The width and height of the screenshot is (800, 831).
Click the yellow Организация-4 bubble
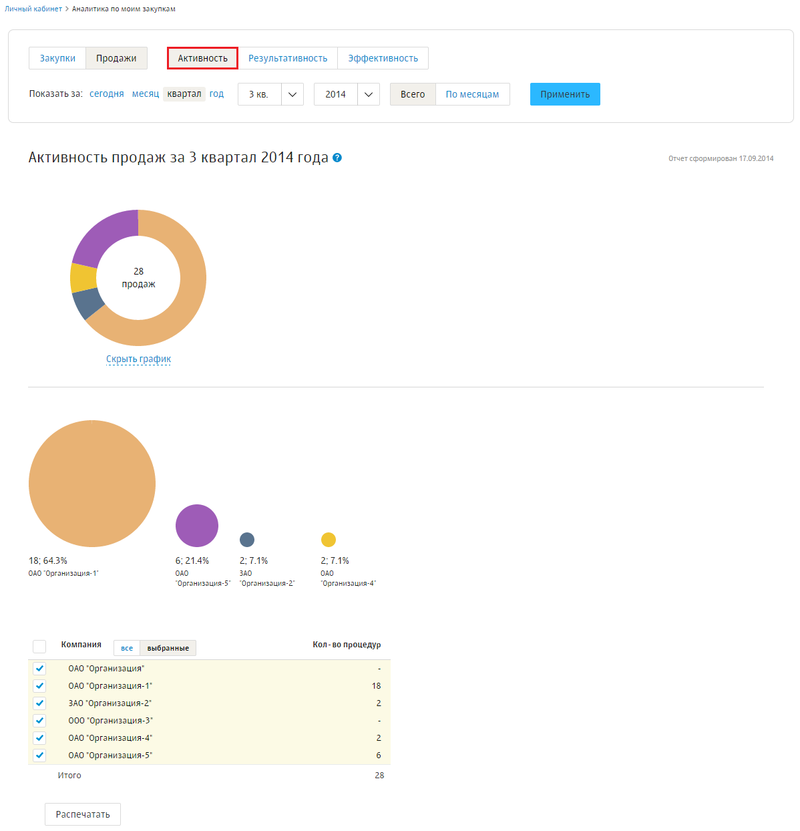pos(328,539)
